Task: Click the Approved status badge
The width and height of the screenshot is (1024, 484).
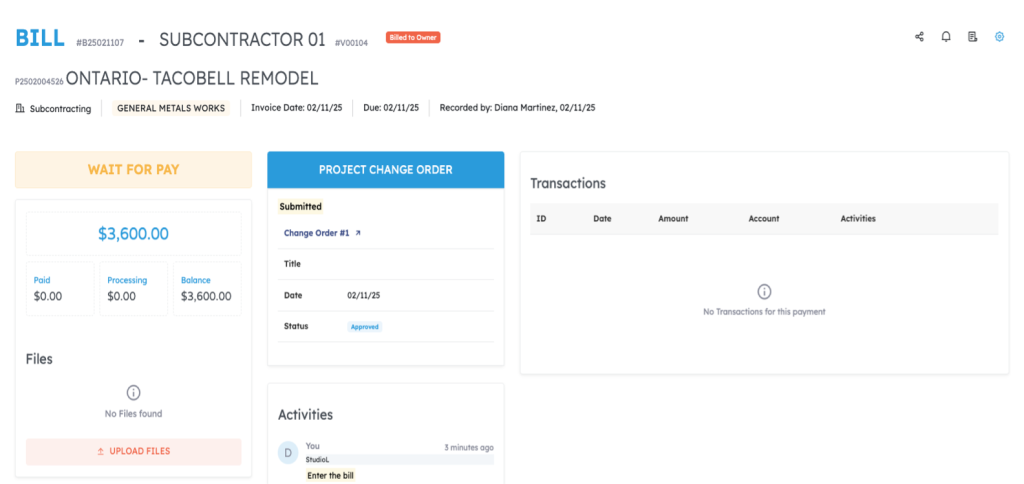Action: 365,327
